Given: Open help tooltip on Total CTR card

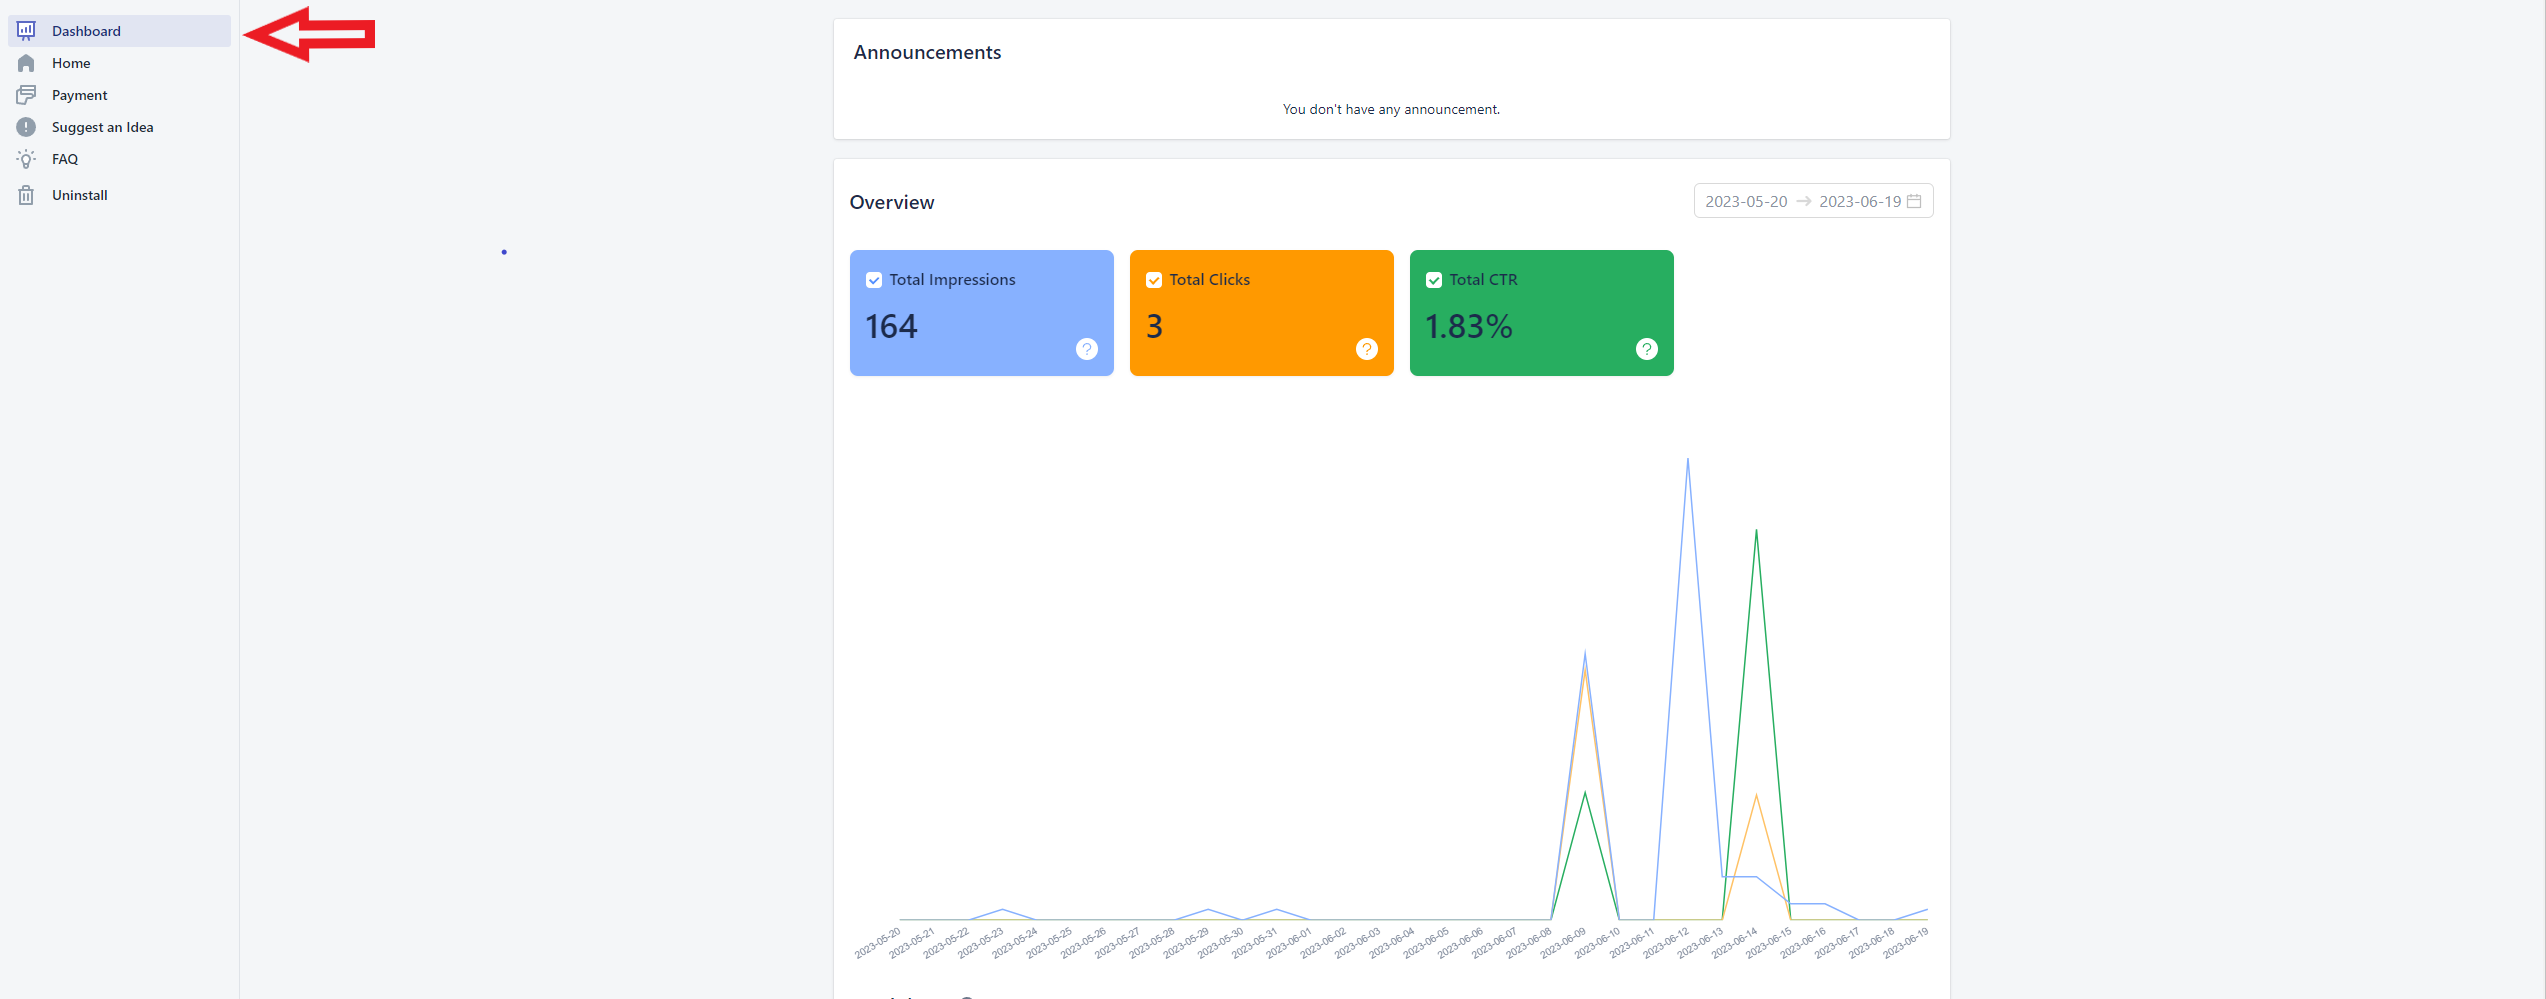Looking at the screenshot, I should pyautogui.click(x=1647, y=349).
